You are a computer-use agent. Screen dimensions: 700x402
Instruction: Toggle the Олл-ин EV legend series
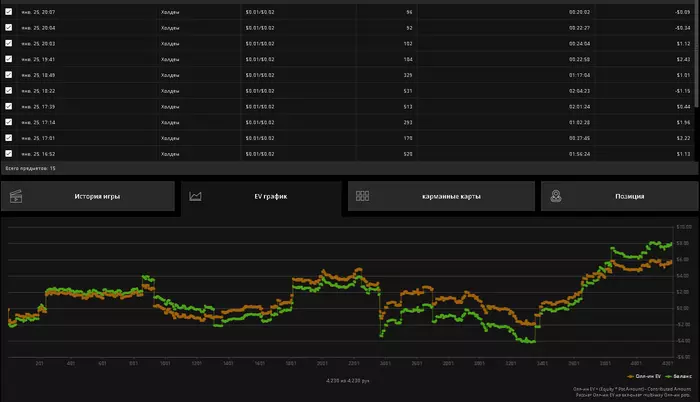(x=644, y=377)
